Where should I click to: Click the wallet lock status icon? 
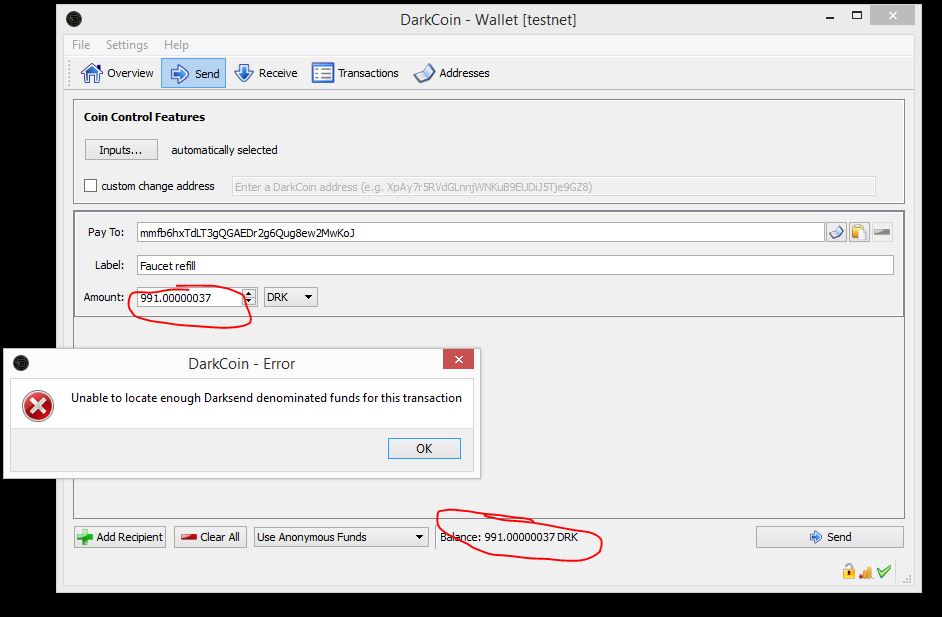click(x=848, y=571)
